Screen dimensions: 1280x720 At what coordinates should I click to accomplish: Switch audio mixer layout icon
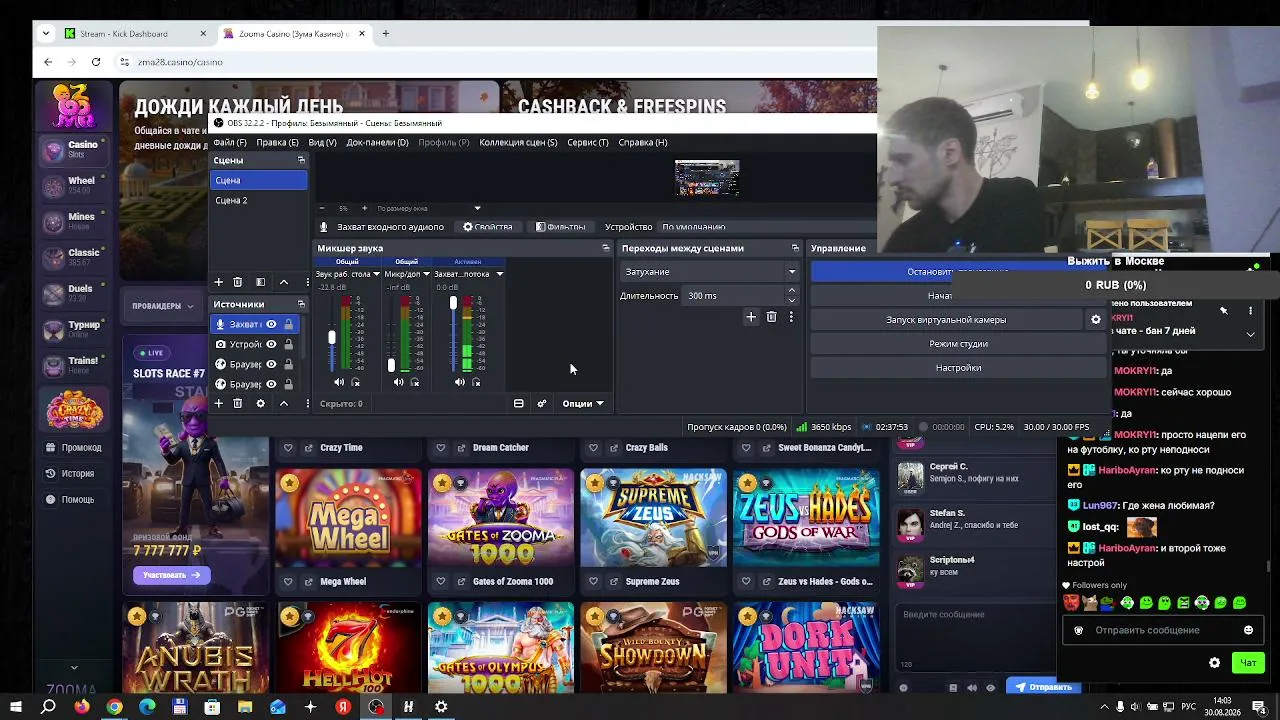tap(518, 403)
